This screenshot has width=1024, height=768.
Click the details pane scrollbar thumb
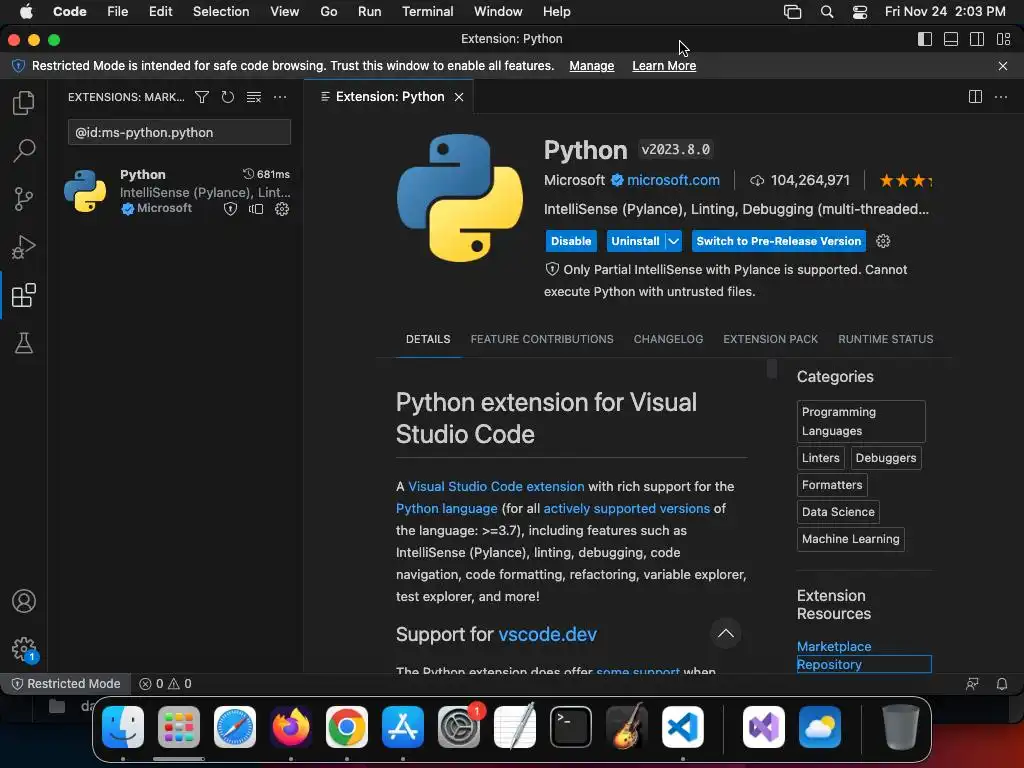(x=771, y=368)
